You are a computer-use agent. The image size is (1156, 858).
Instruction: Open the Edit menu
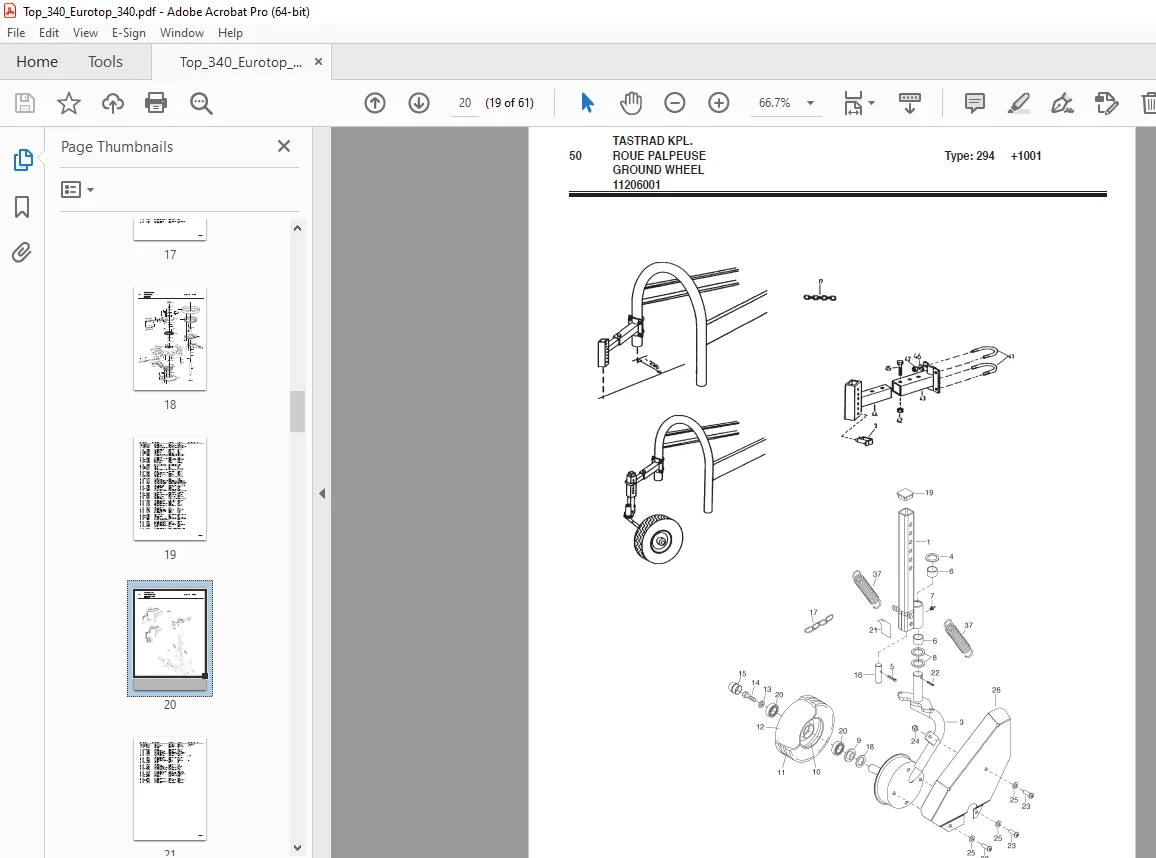click(49, 32)
